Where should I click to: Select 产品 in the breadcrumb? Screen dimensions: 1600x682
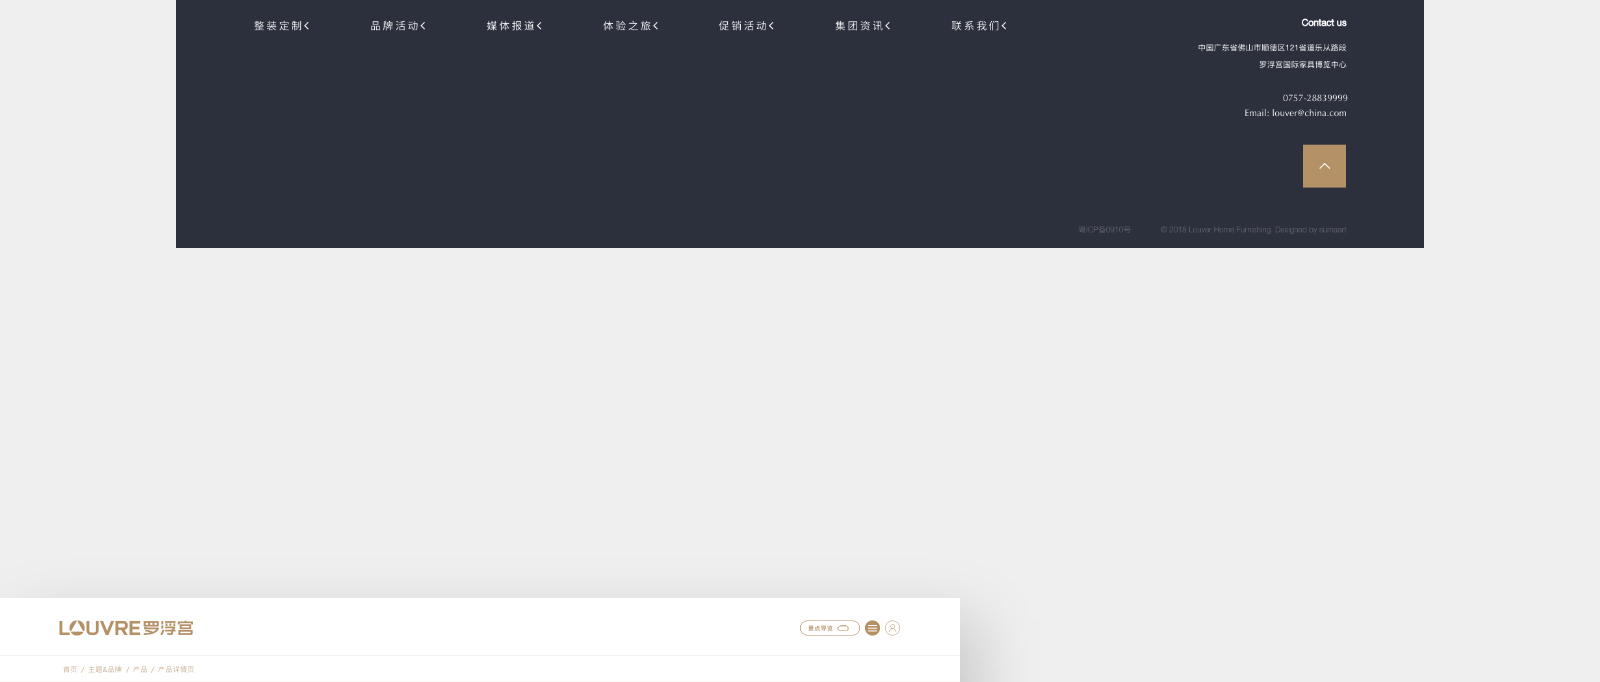tap(140, 670)
